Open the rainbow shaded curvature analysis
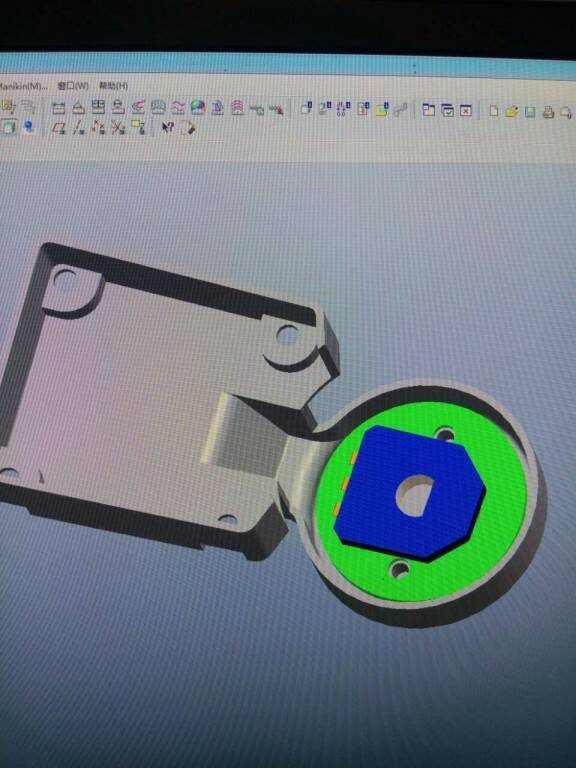The image size is (576, 768). [198, 107]
